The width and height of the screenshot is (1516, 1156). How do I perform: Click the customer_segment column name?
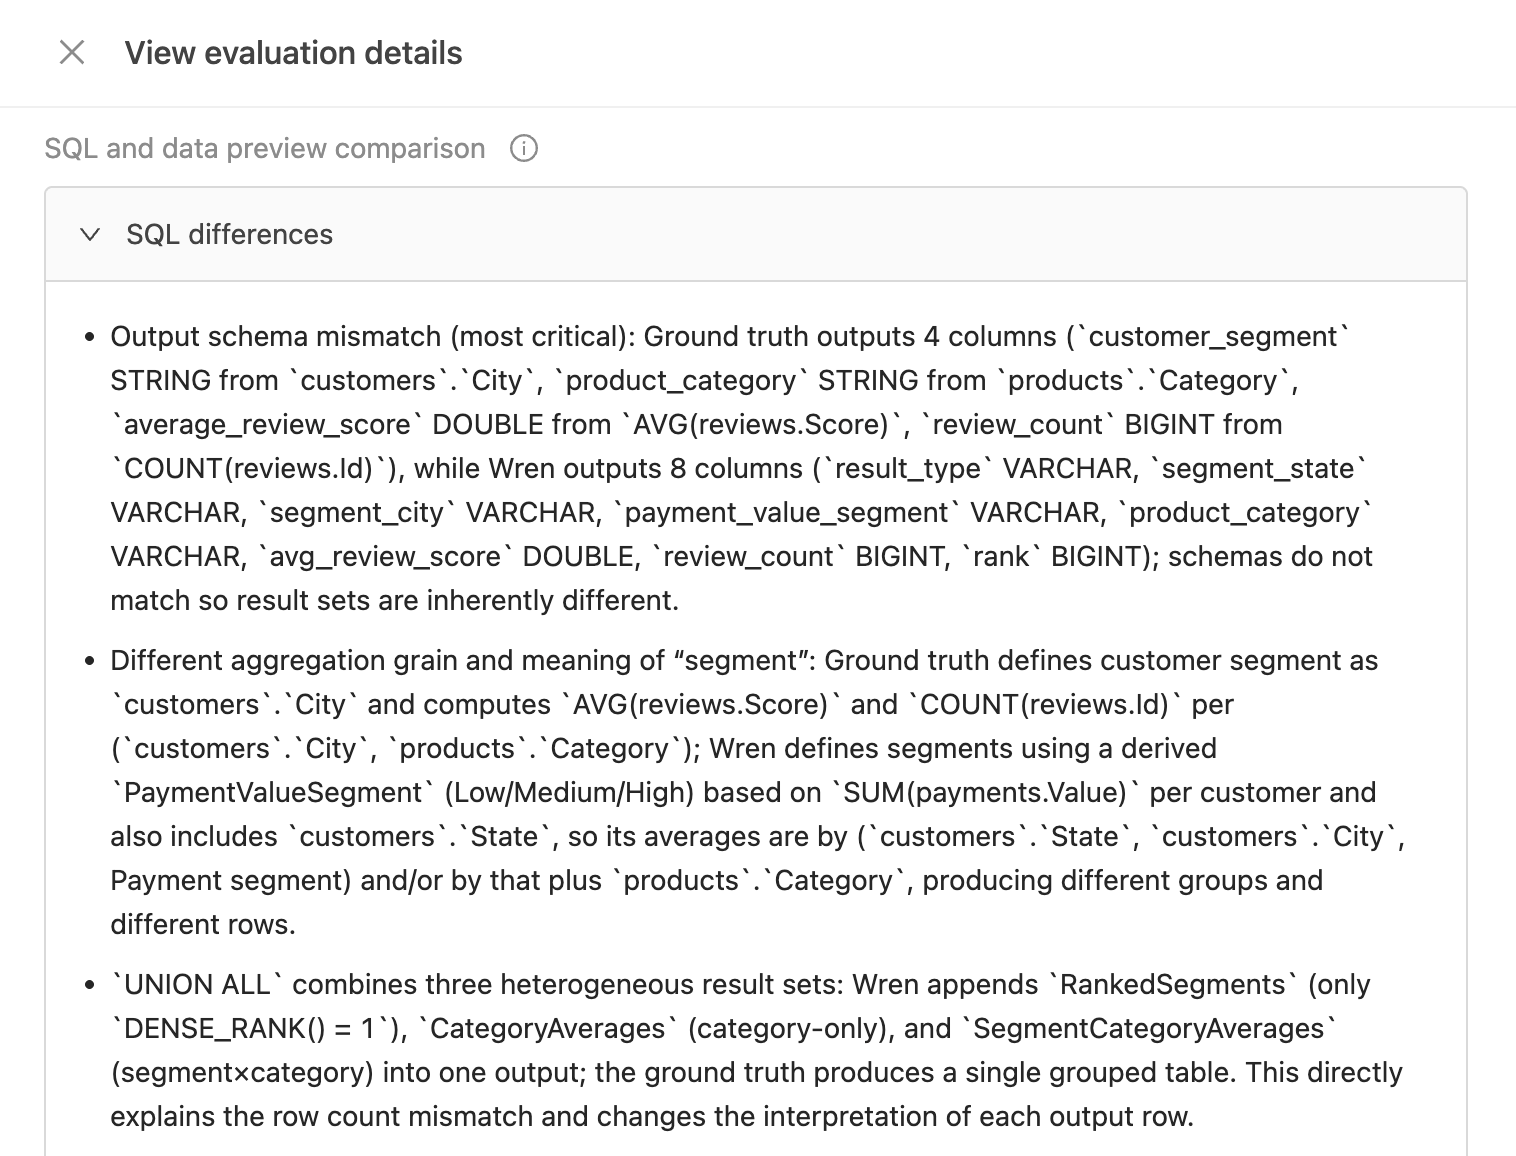(1213, 336)
